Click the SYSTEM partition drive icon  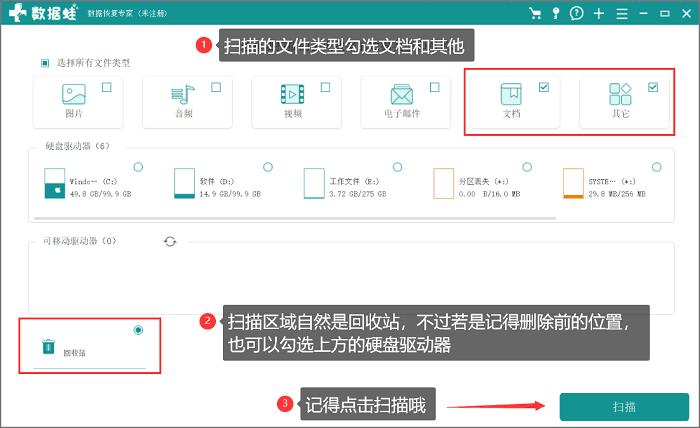(x=573, y=183)
